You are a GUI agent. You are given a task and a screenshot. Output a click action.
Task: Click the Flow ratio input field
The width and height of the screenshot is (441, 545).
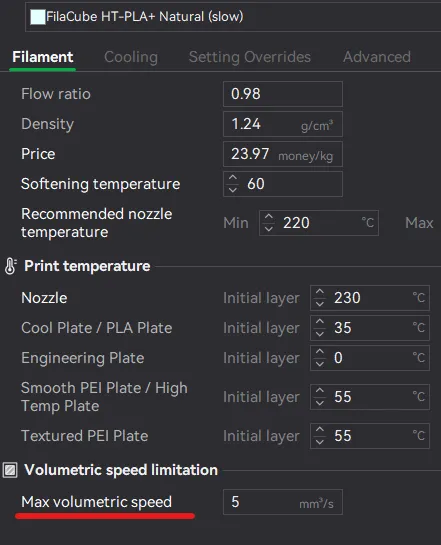click(x=283, y=94)
